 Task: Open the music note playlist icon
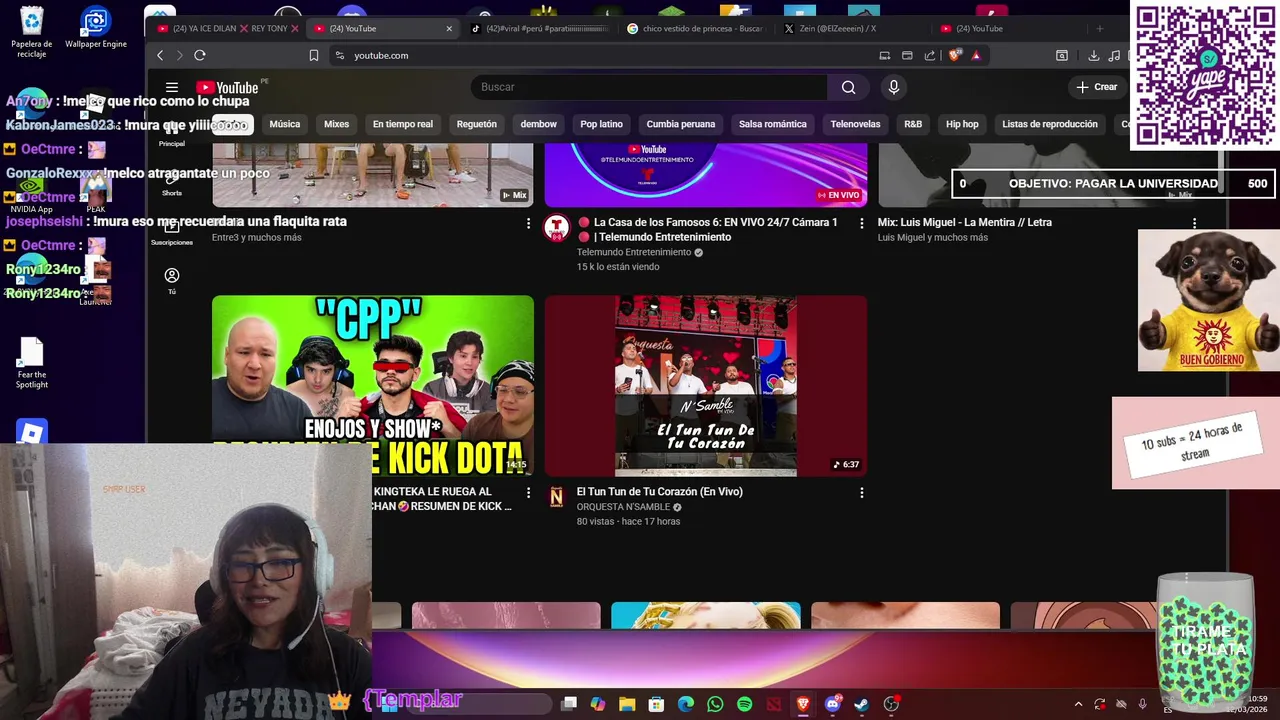click(x=1114, y=55)
